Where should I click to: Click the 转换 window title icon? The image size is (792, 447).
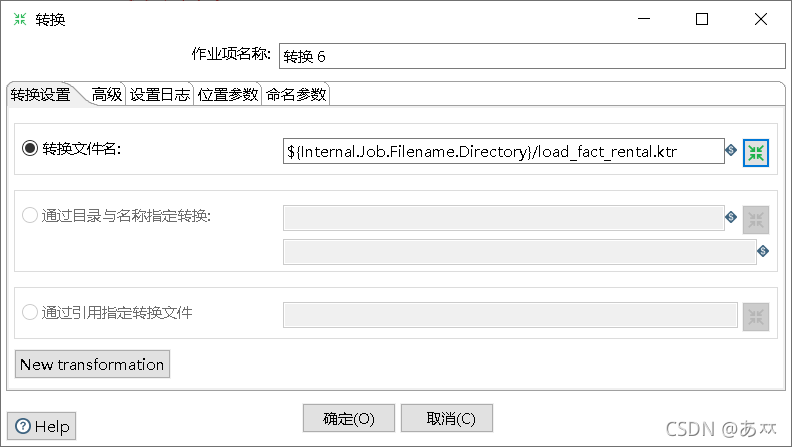(20, 19)
